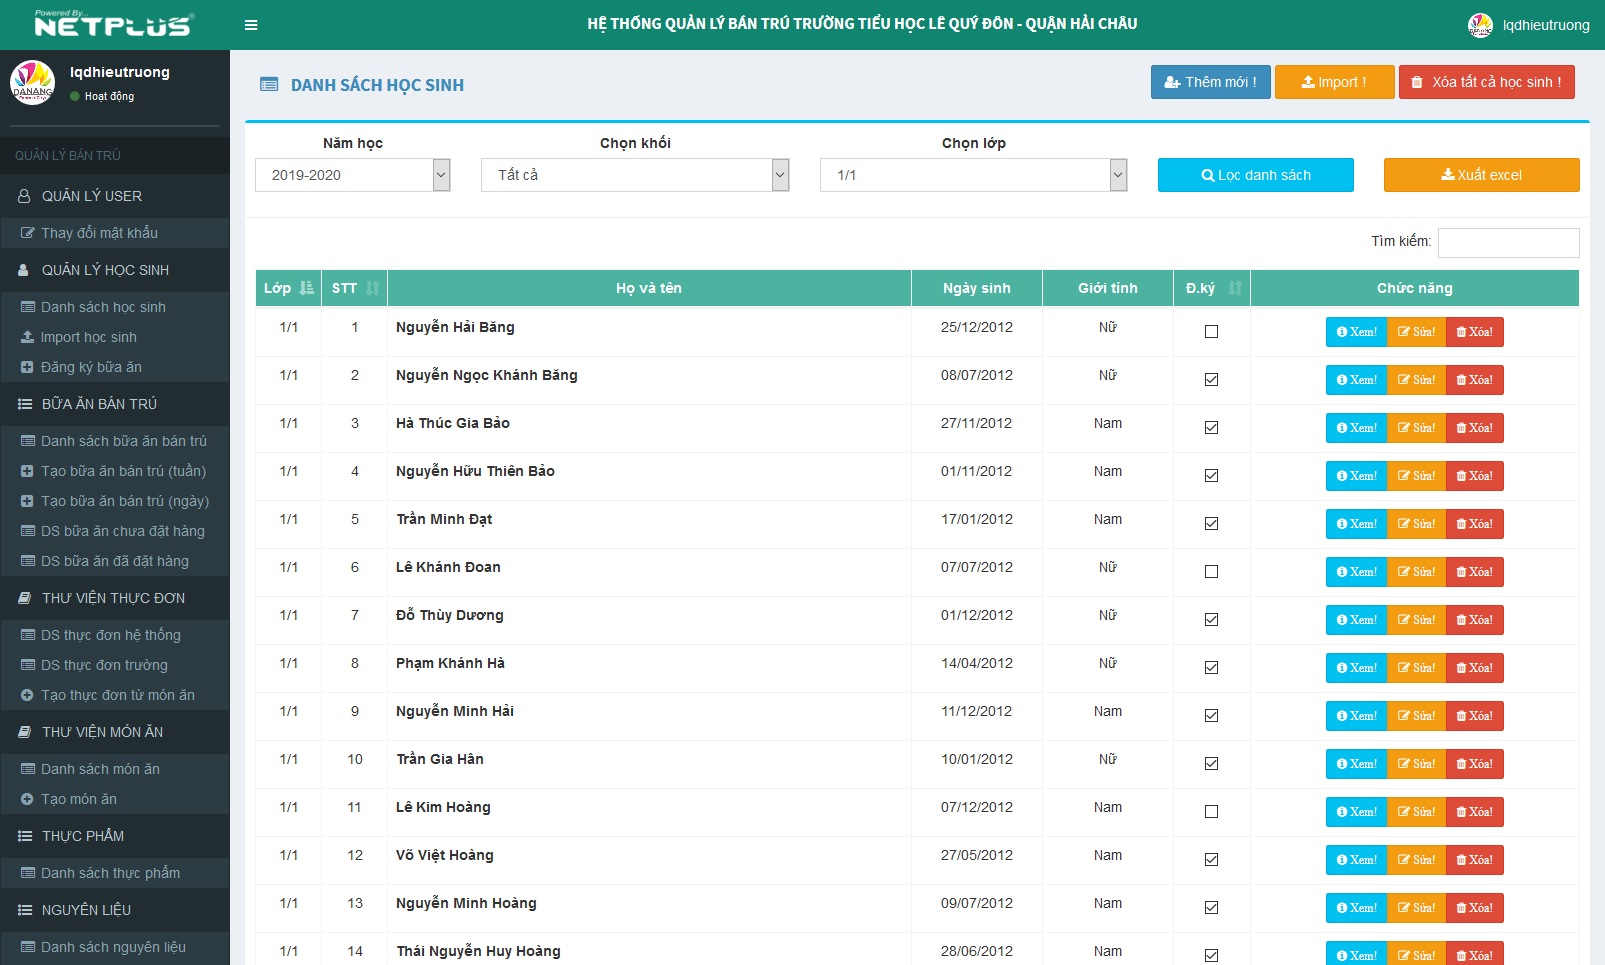Click the plus-circle icon beside Tạo món ăn
This screenshot has height=965, width=1605.
(28, 799)
